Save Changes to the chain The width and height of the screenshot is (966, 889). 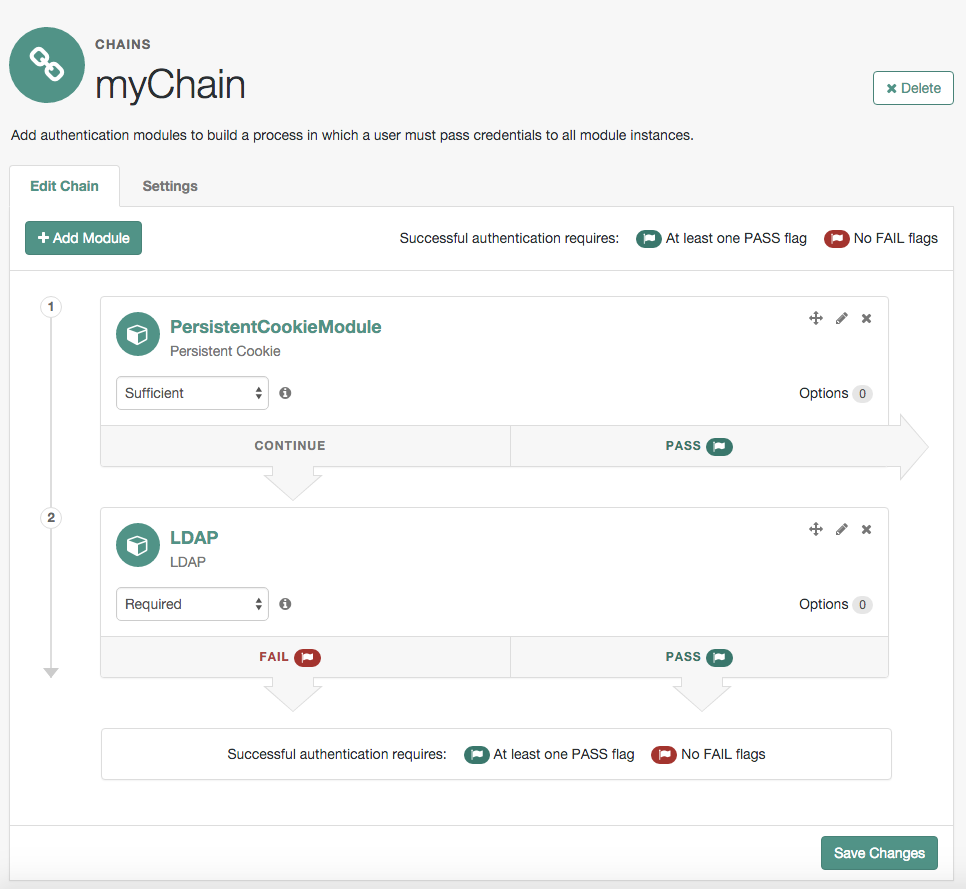(879, 853)
